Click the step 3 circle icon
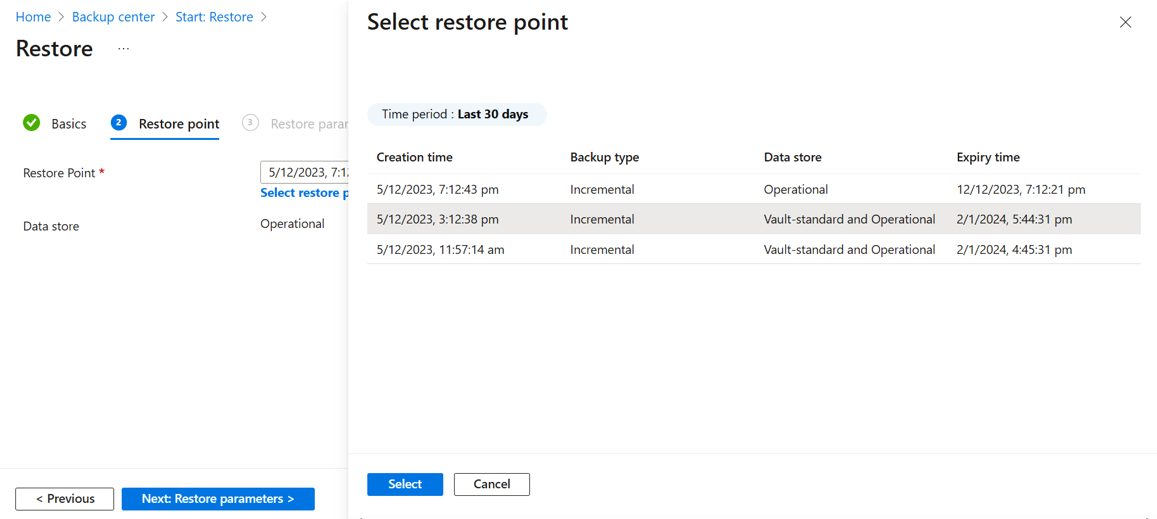Screen dimensions: 1157x519 (x=250, y=123)
